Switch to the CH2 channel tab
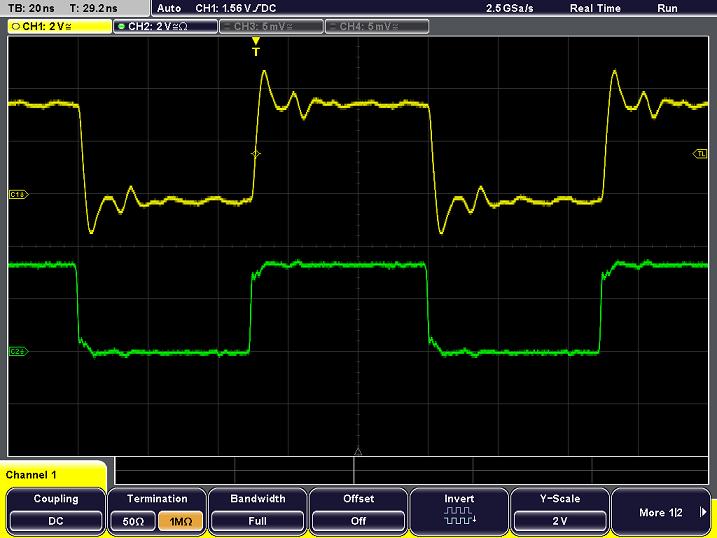 point(161,27)
